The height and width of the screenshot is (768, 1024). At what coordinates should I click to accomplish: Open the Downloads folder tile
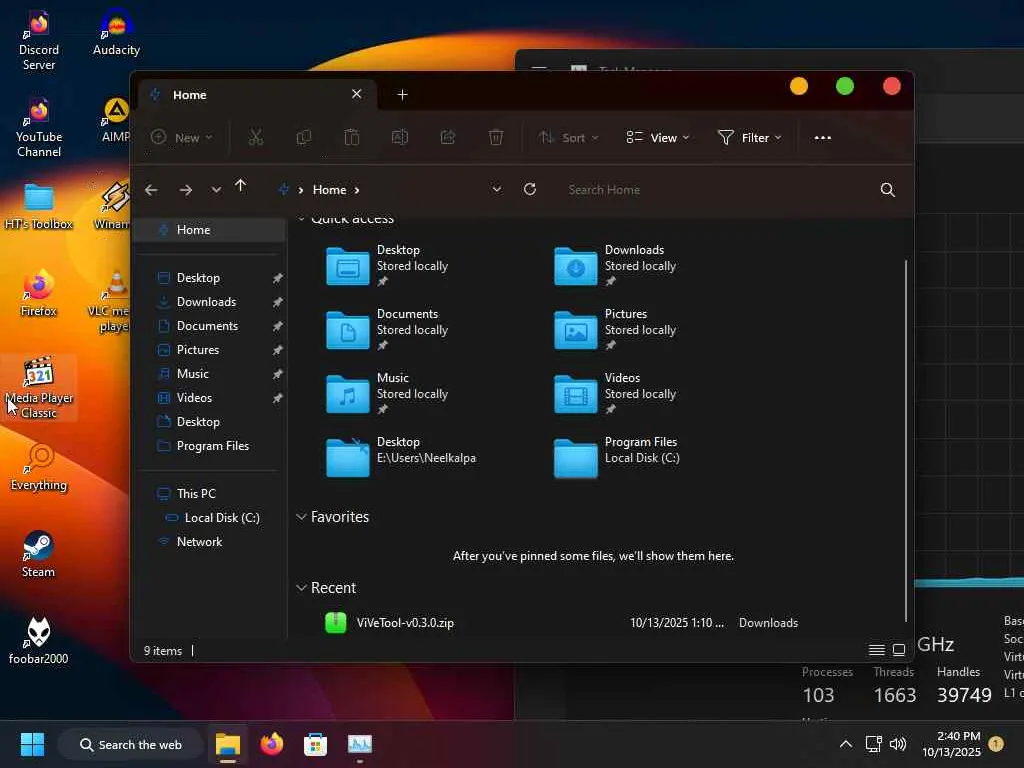pyautogui.click(x=616, y=266)
